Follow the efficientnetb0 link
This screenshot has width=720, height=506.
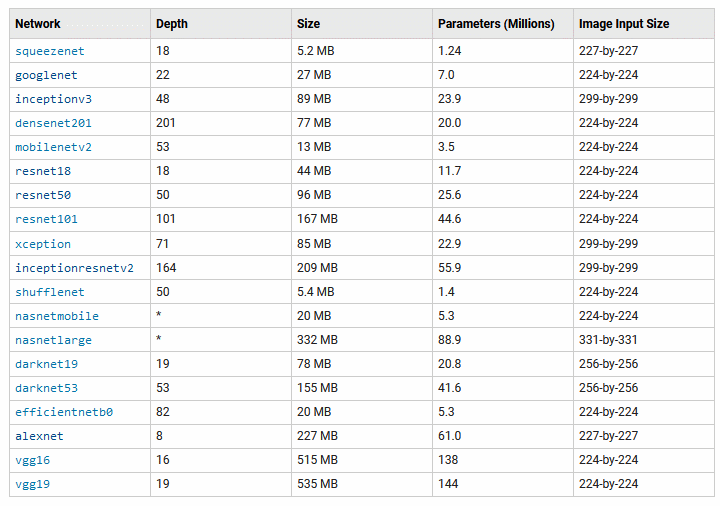[64, 412]
